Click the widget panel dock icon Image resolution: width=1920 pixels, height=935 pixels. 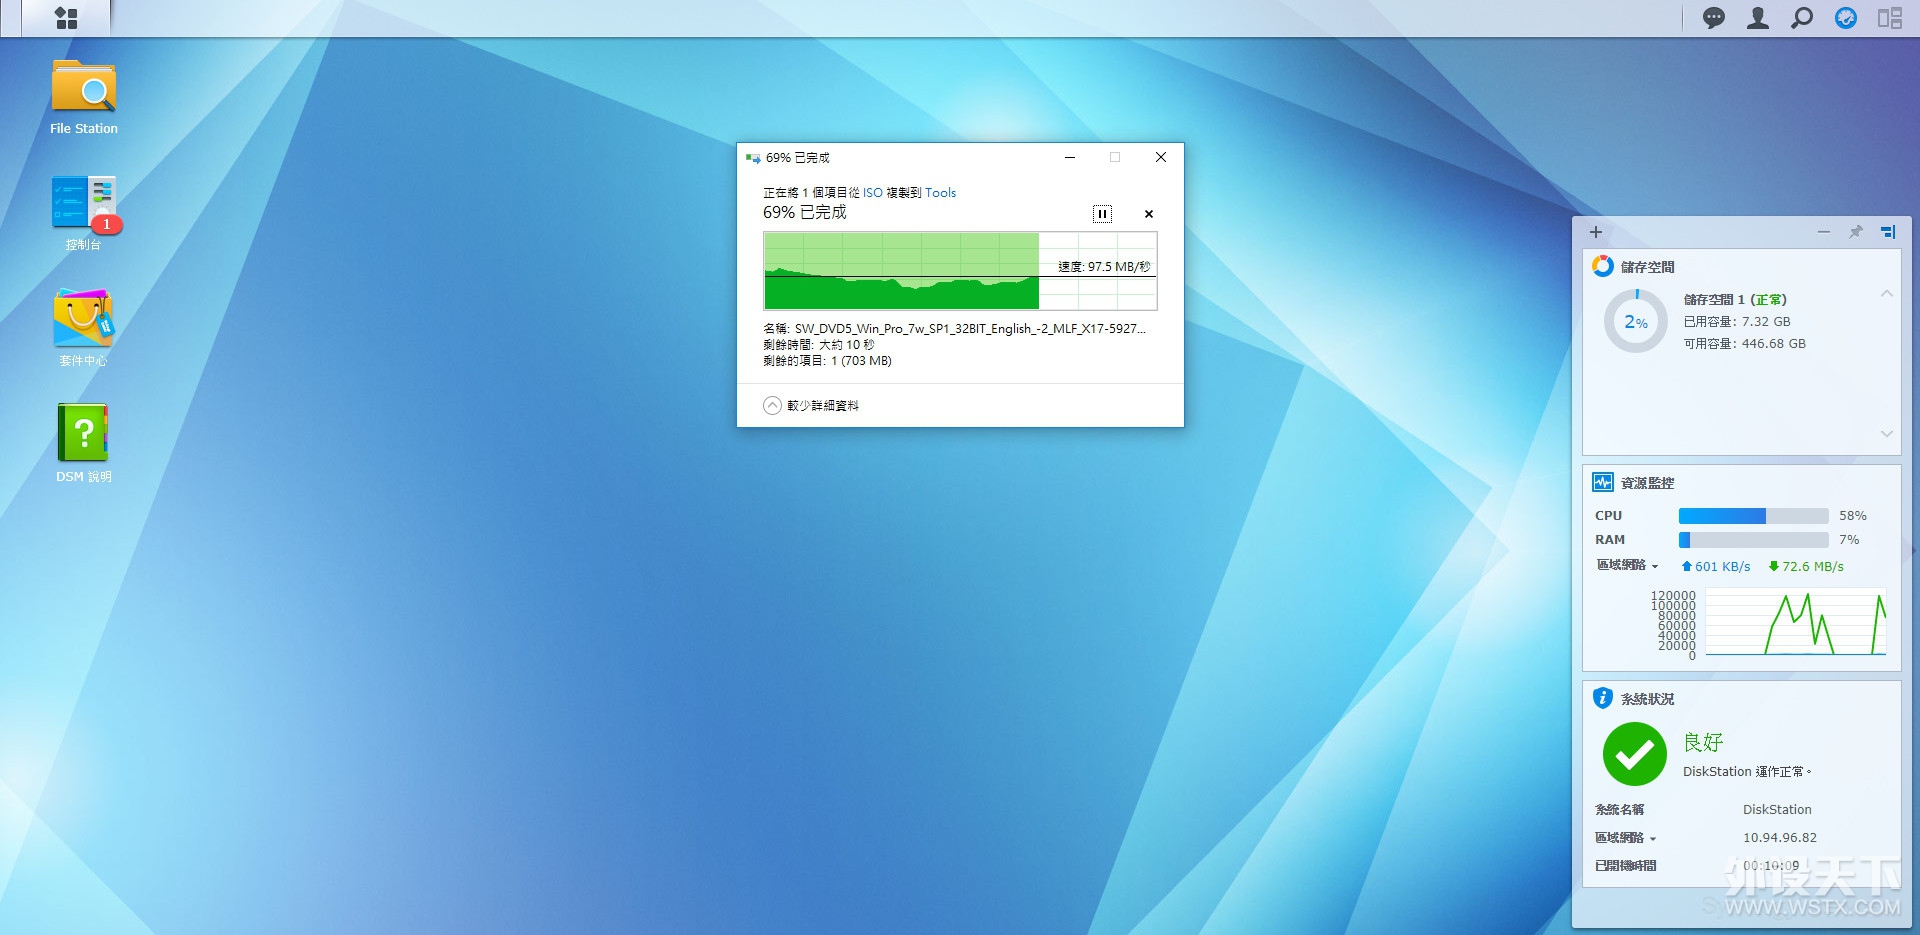coord(1888,232)
